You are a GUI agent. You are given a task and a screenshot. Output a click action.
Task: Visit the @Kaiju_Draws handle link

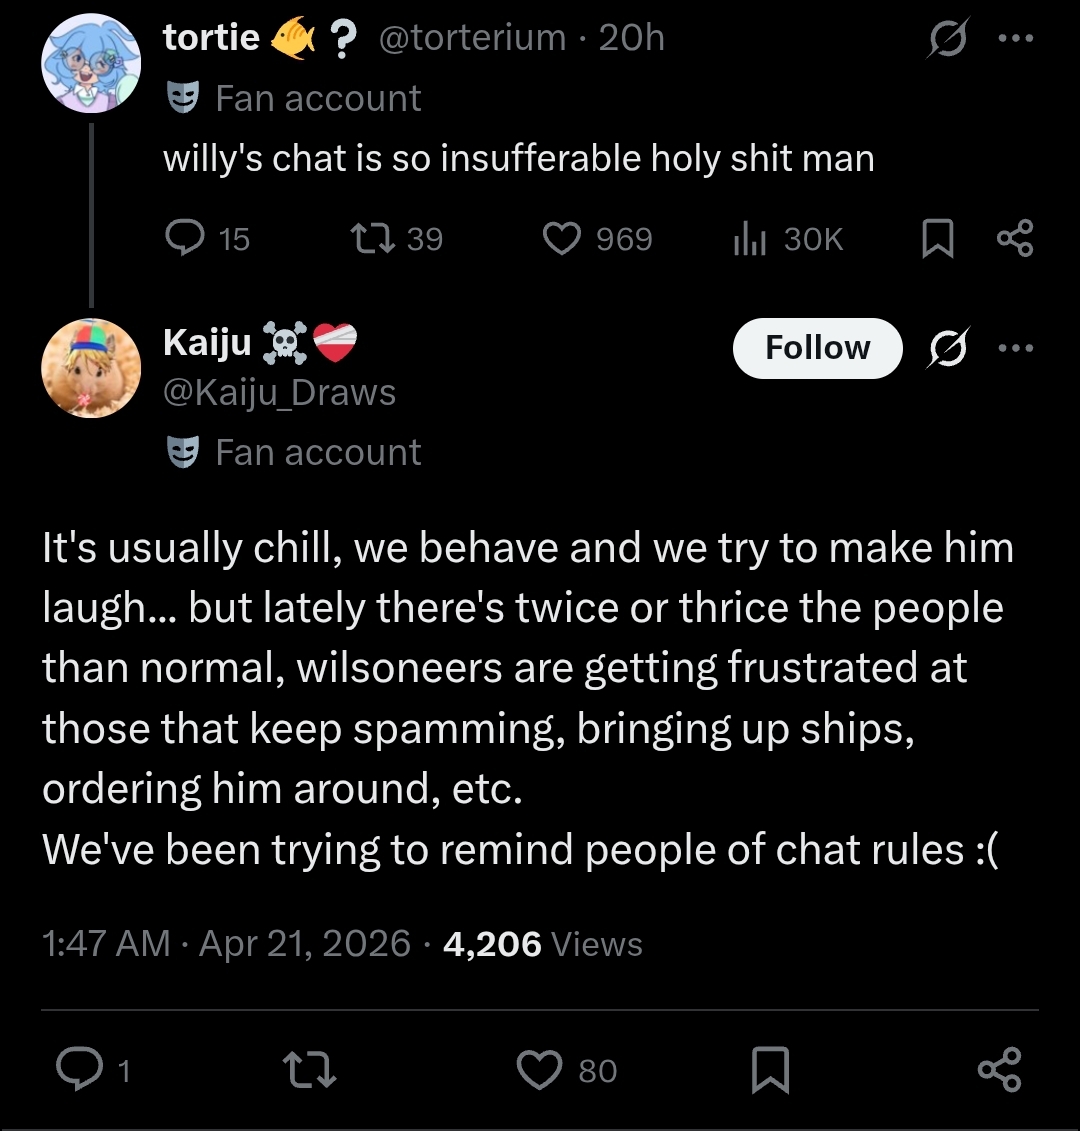click(x=280, y=393)
